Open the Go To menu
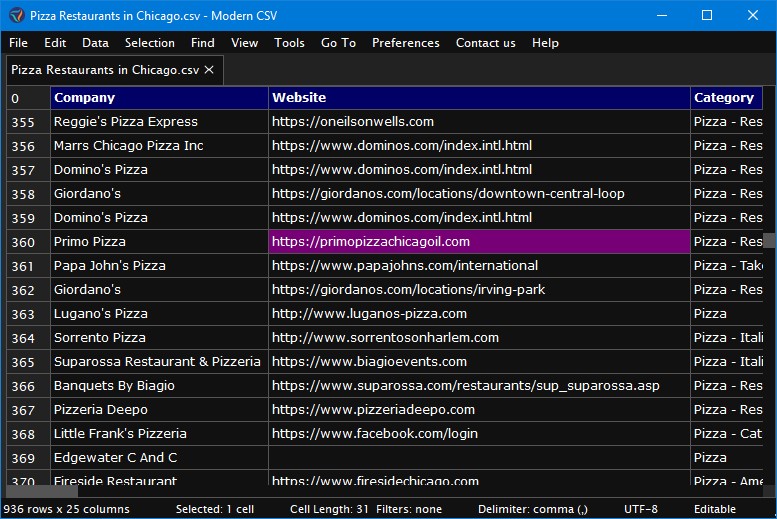Screen dimensions: 777x519 pyautogui.click(x=338, y=43)
